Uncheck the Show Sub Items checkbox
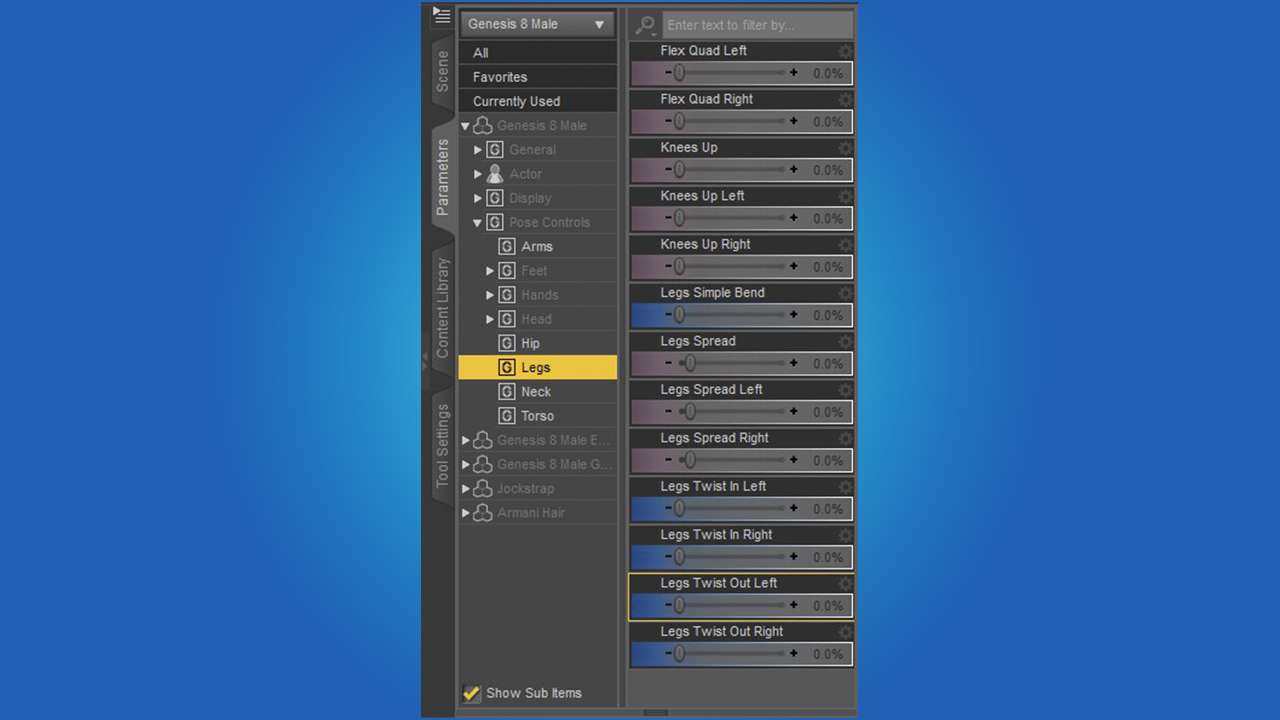 coord(471,693)
